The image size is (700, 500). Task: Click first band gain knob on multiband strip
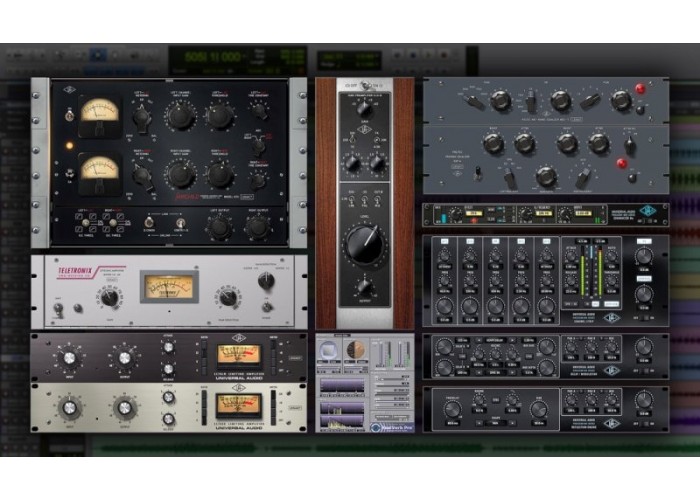pyautogui.click(x=444, y=306)
